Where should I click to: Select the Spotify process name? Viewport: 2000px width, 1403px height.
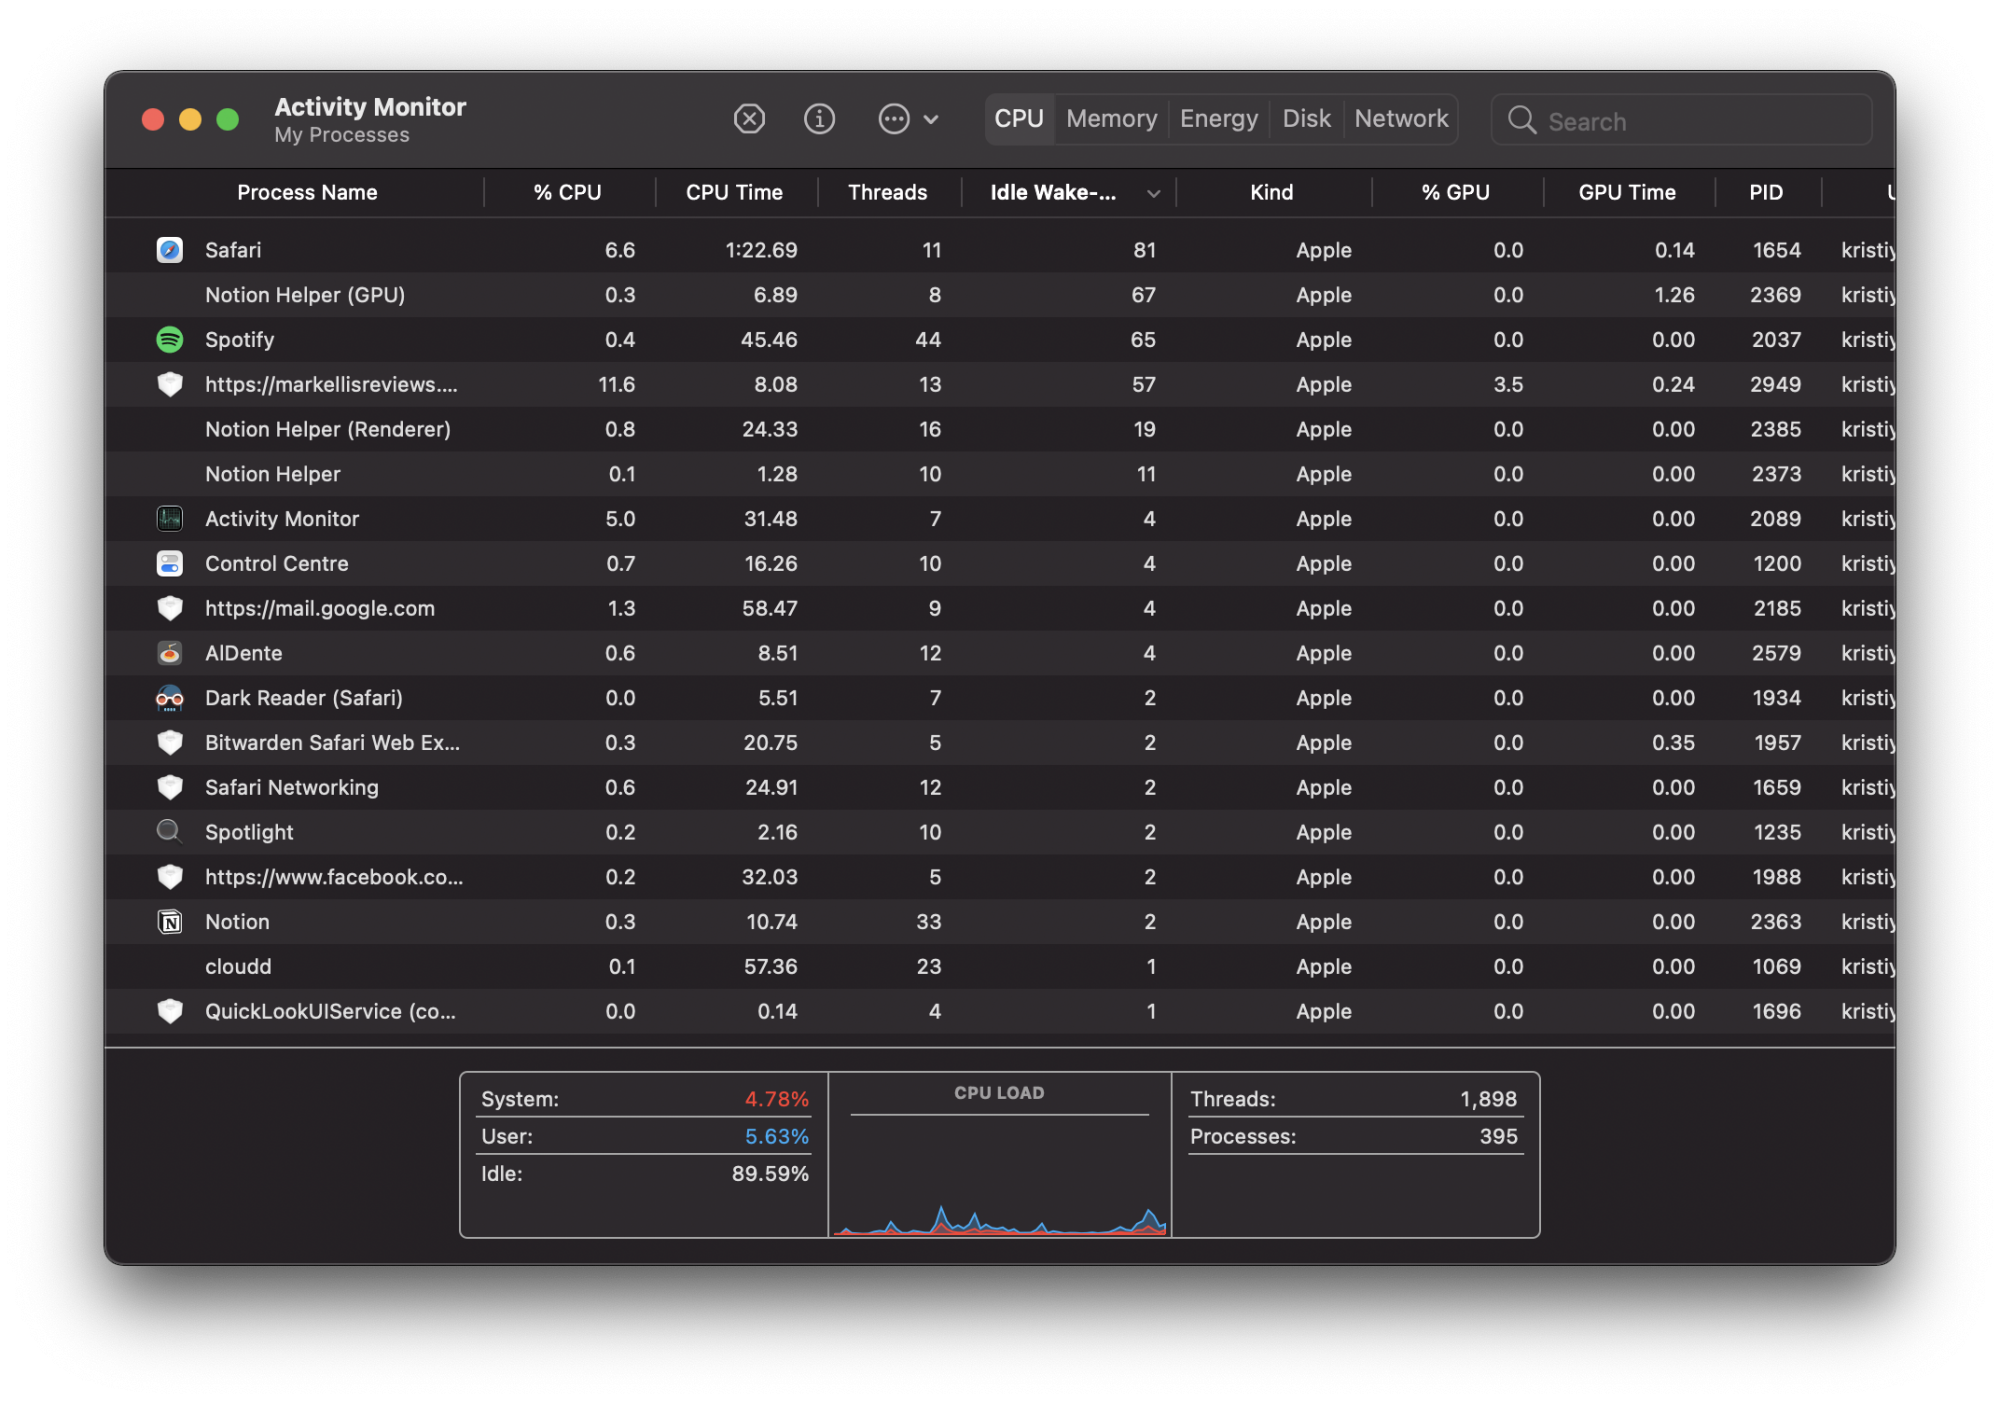pos(239,340)
